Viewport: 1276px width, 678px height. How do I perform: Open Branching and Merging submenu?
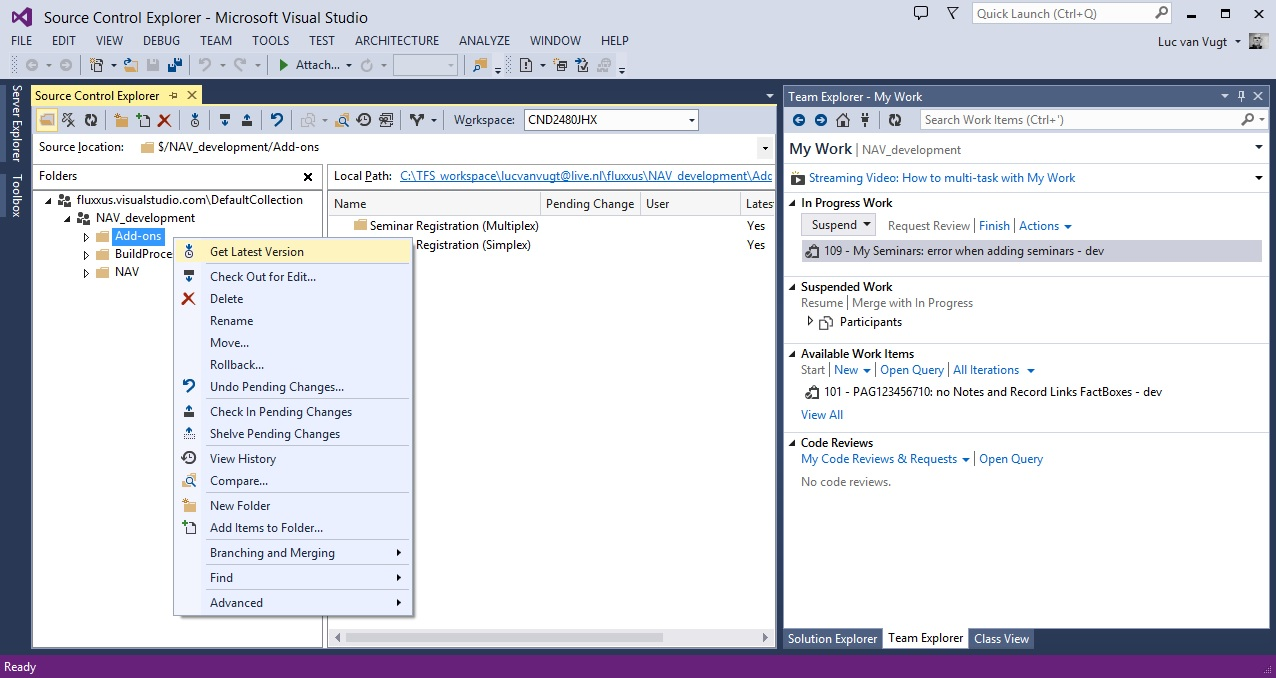pos(293,553)
